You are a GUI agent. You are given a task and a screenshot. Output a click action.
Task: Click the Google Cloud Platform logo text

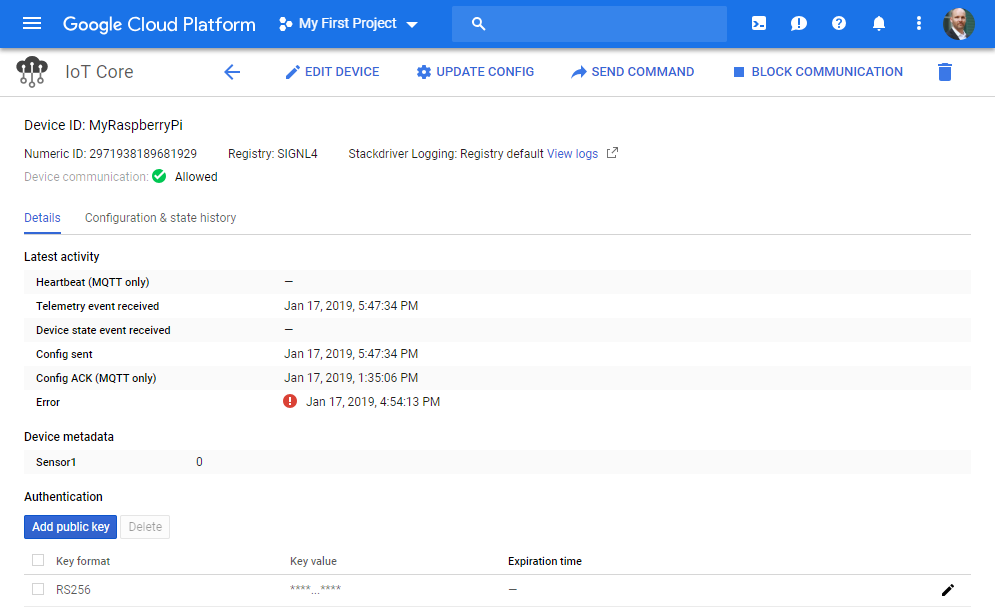[x=159, y=24]
